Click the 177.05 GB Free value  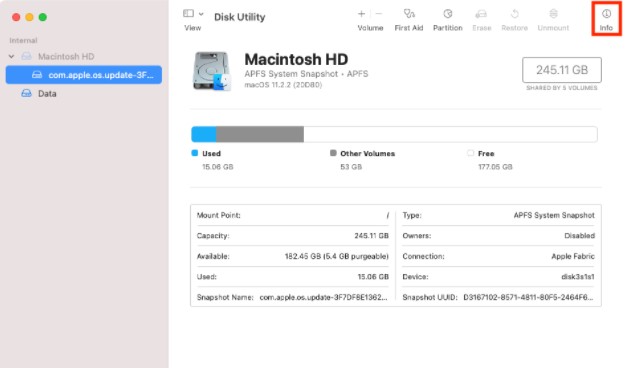pos(495,167)
